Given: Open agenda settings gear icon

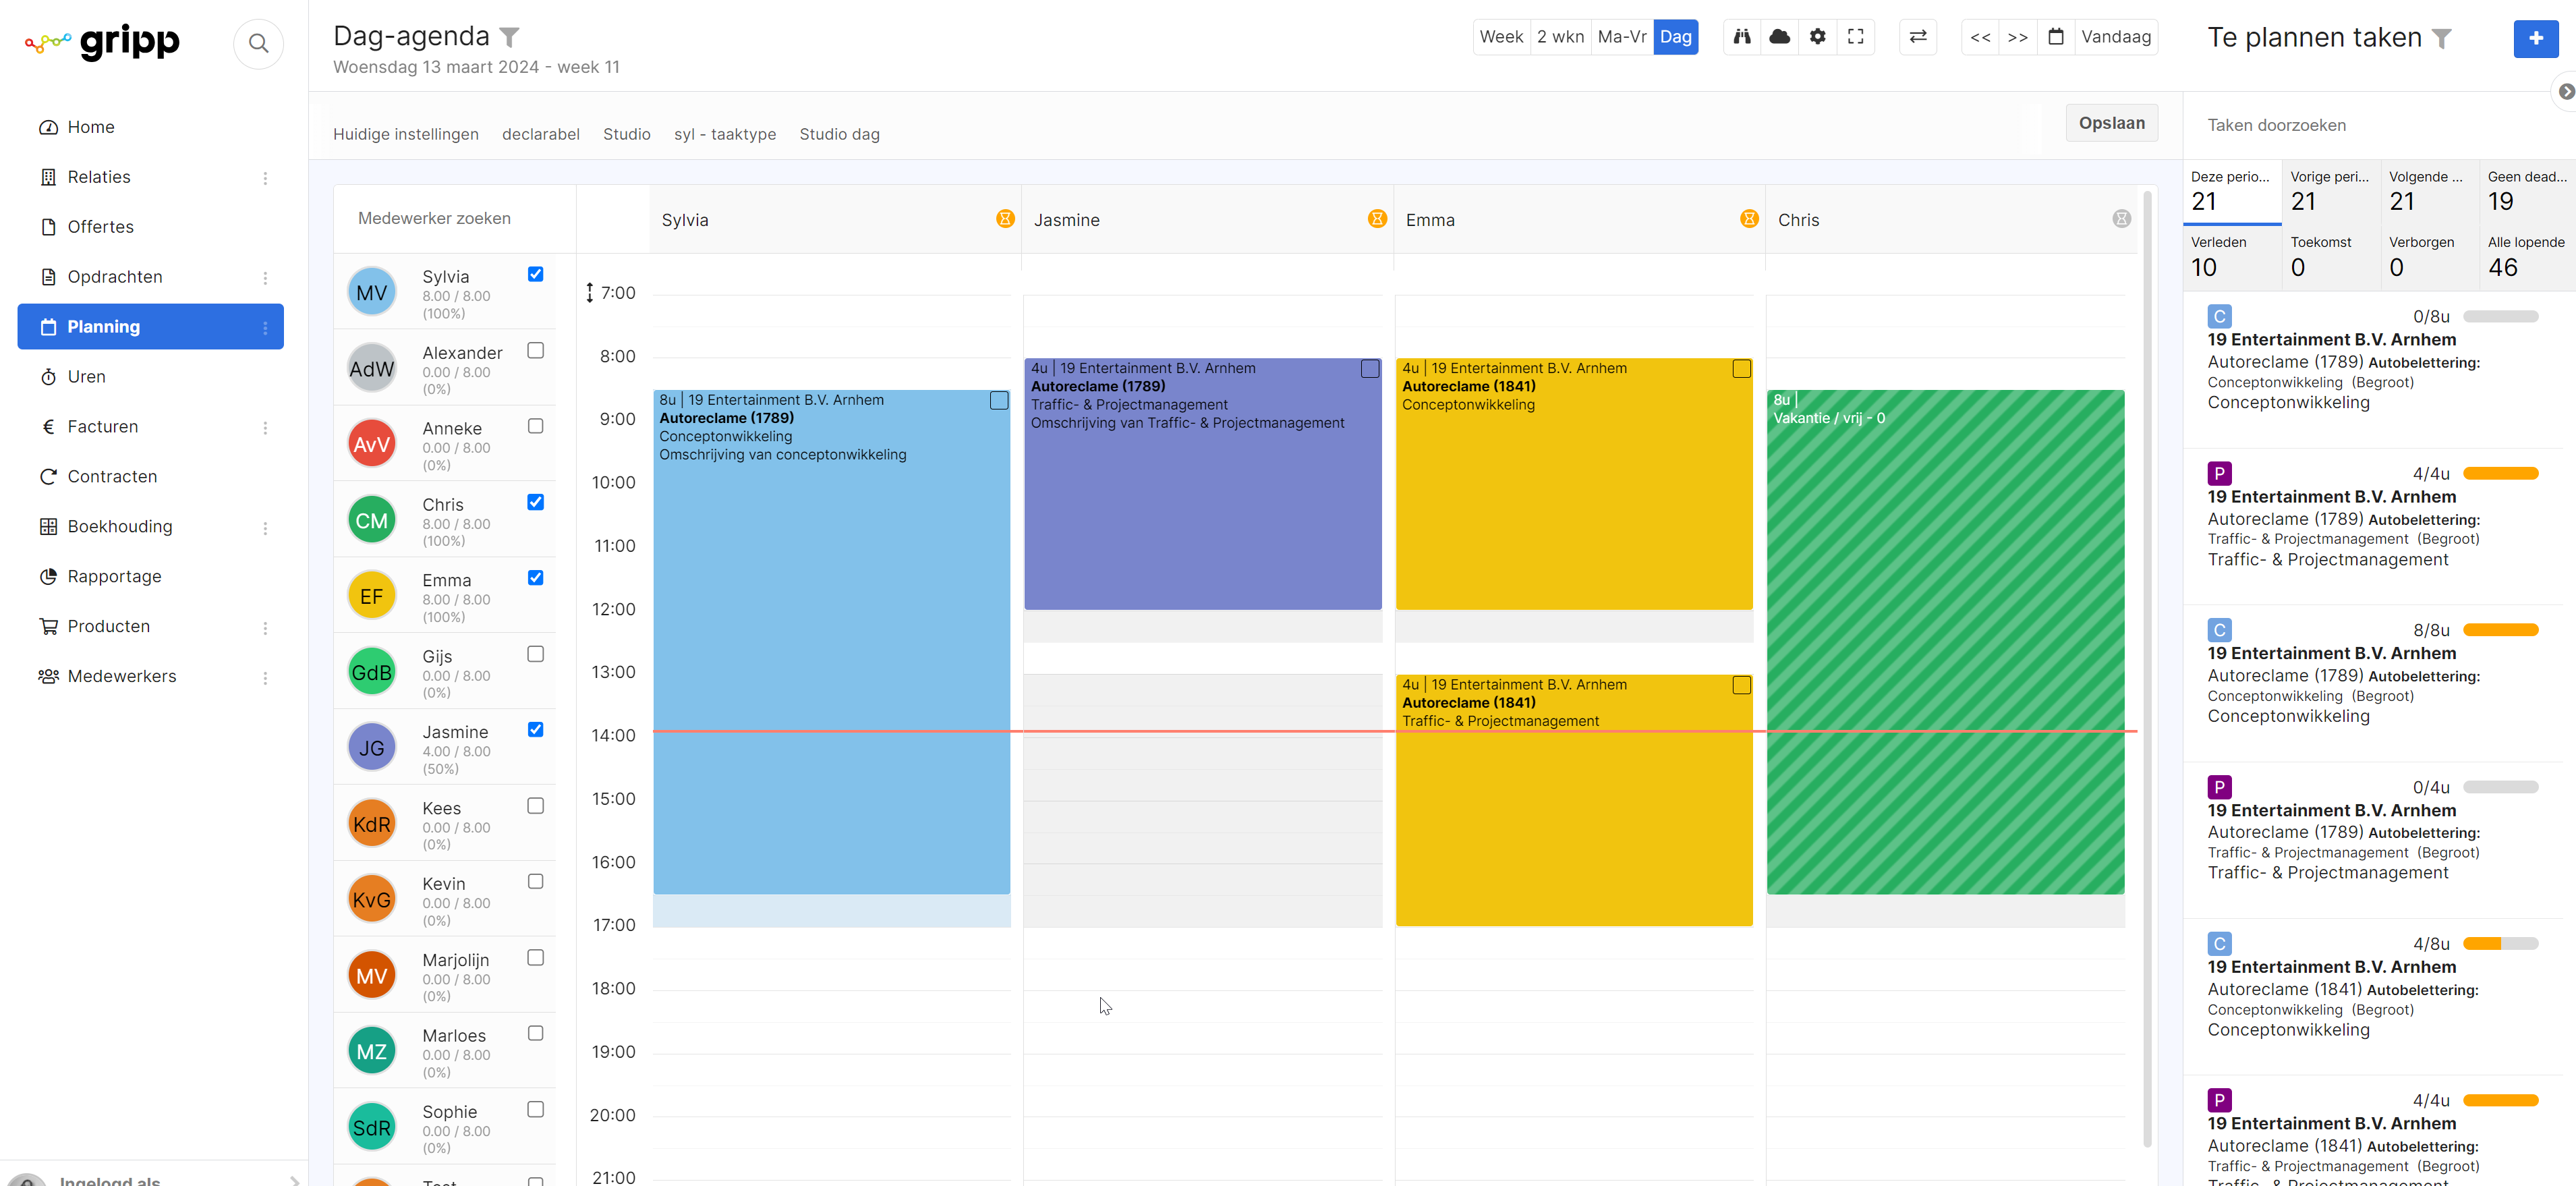Looking at the screenshot, I should (x=1818, y=37).
